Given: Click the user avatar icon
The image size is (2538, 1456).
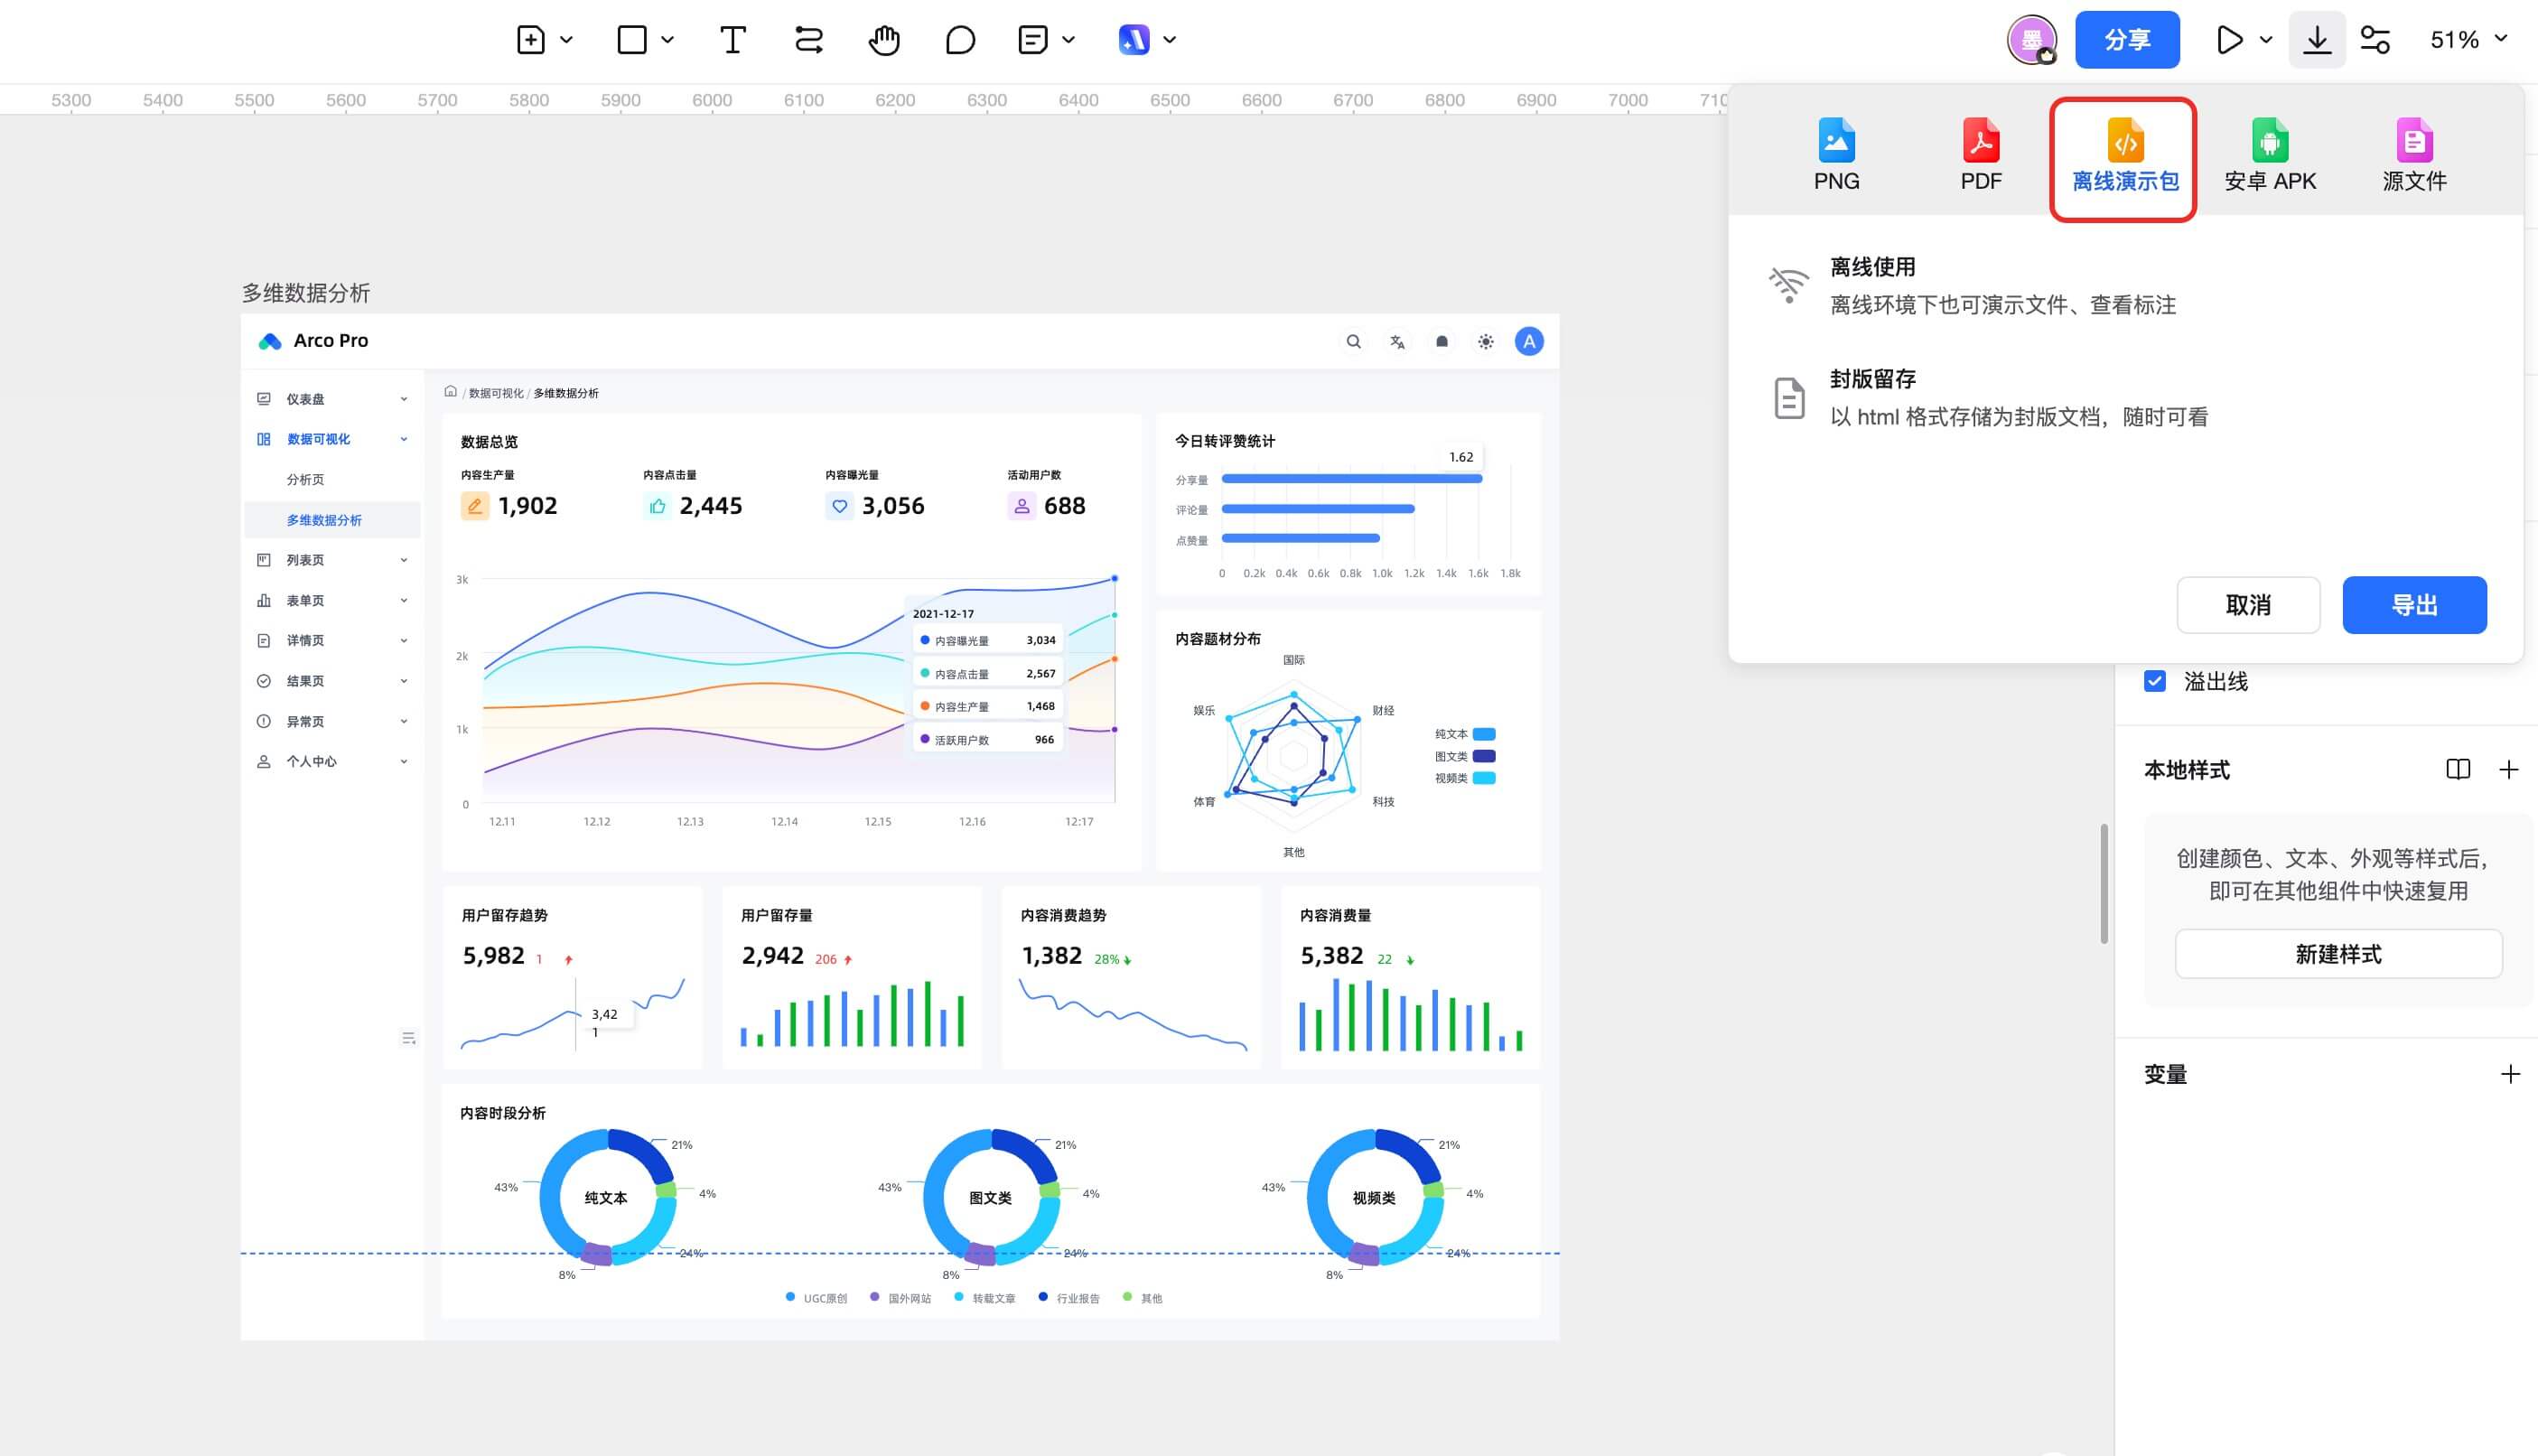Looking at the screenshot, I should pos(2031,40).
